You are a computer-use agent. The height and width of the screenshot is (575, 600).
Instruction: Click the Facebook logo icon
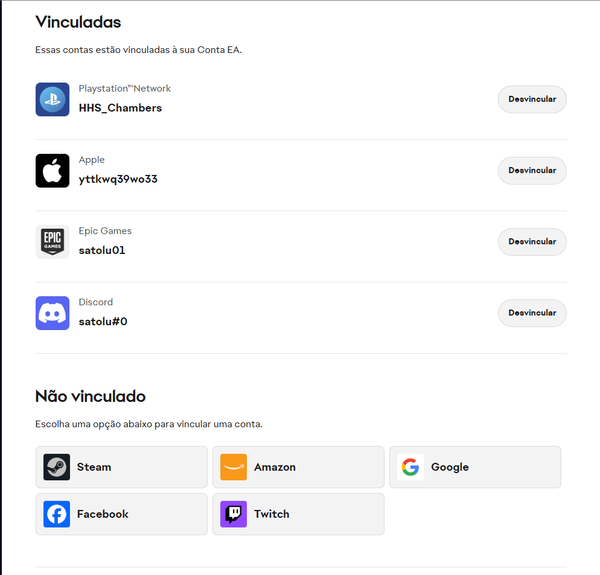point(57,514)
